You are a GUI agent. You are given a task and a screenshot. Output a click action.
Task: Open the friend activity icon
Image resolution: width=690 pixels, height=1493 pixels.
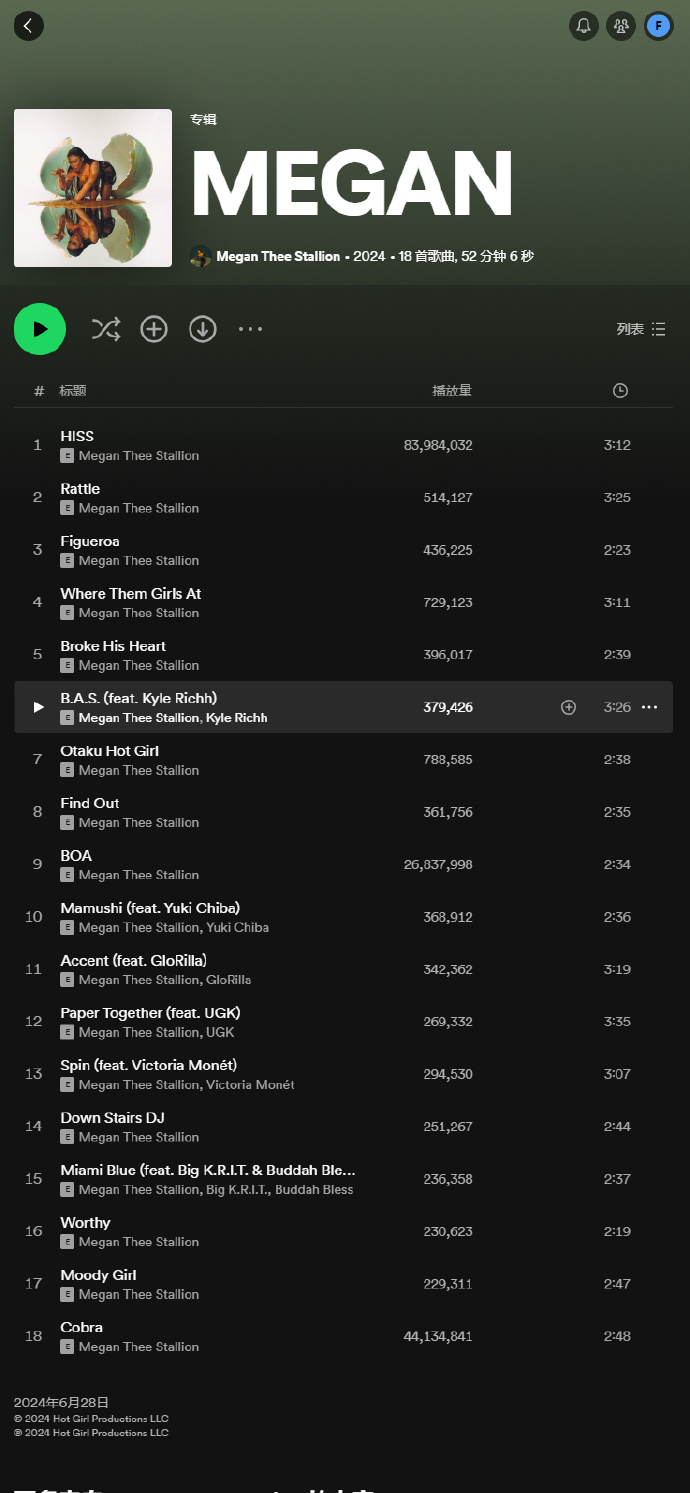pyautogui.click(x=621, y=26)
